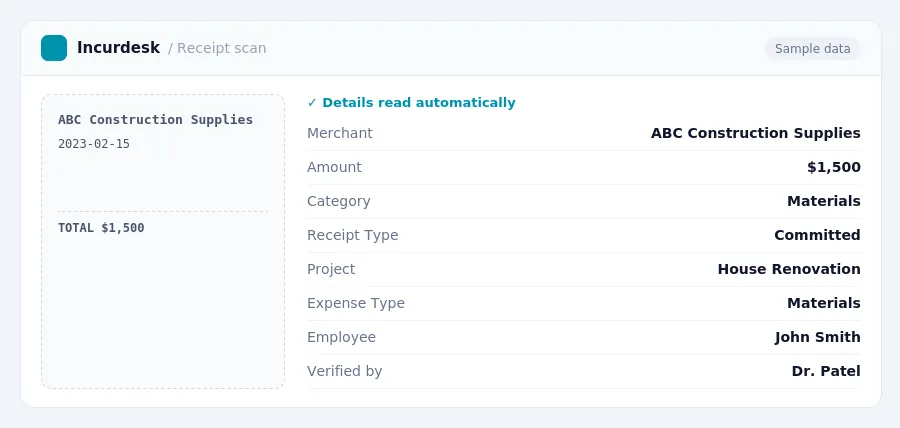Image resolution: width=900 pixels, height=428 pixels.
Task: Select the Committed receipt type value
Action: pos(817,235)
